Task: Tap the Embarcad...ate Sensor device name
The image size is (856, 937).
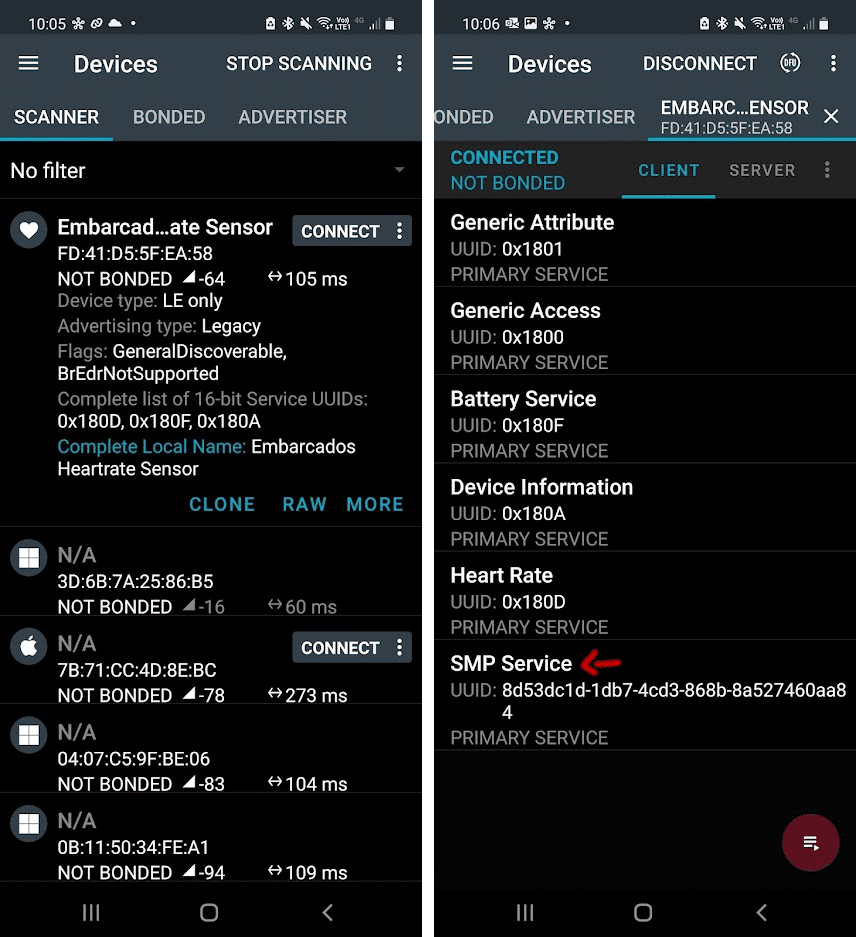Action: click(x=164, y=227)
